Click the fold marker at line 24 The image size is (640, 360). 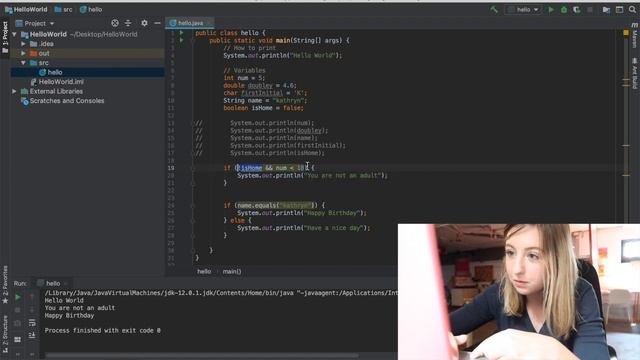(x=193, y=205)
